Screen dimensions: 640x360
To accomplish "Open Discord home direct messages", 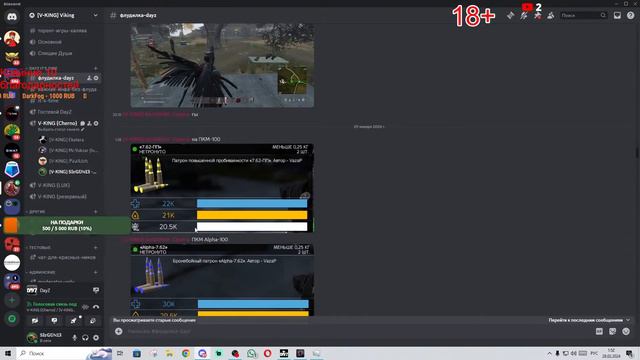I will (x=12, y=17).
